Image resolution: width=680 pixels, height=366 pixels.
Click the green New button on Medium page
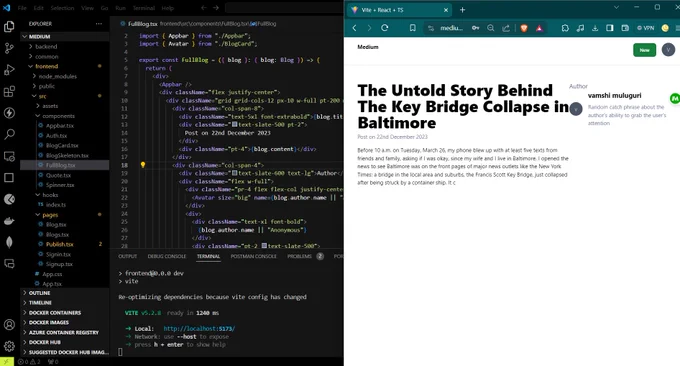(644, 50)
